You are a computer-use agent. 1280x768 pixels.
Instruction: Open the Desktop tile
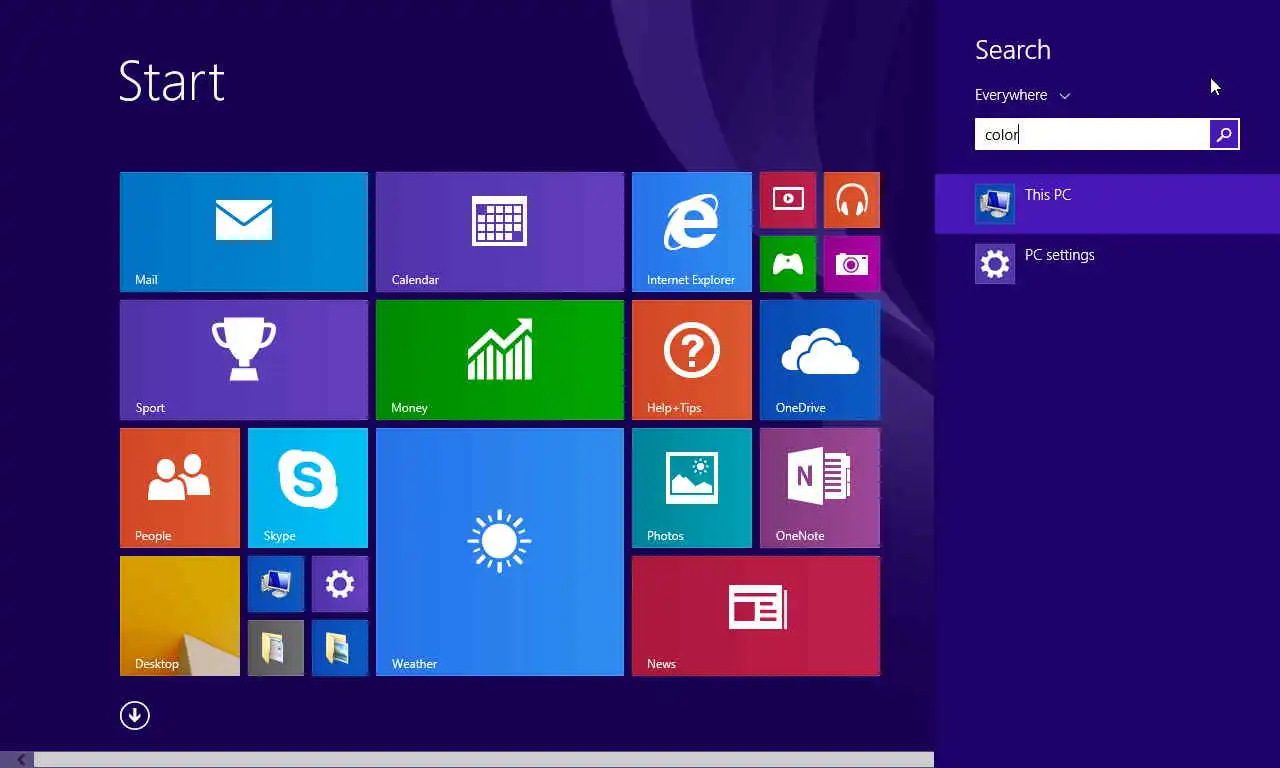click(180, 616)
